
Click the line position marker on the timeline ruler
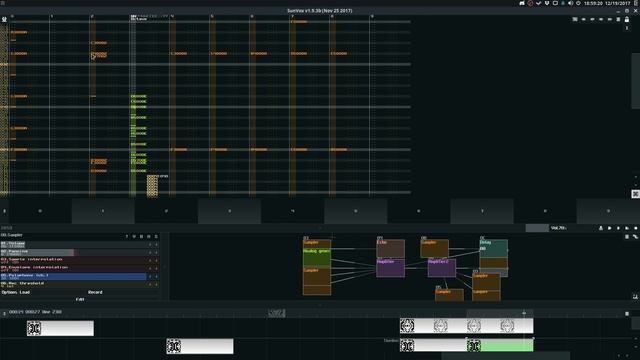point(276,313)
